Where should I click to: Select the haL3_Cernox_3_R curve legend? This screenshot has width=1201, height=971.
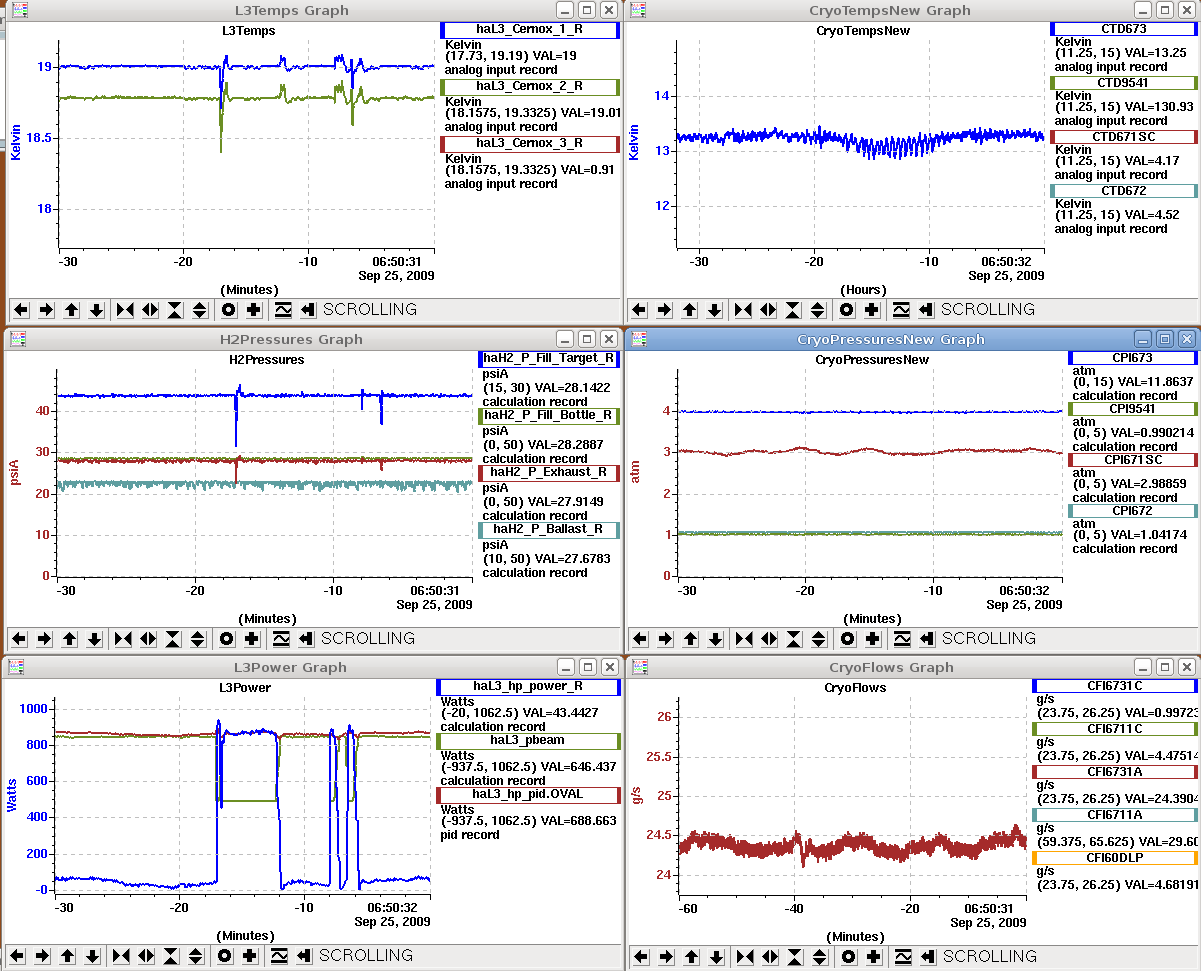[530, 143]
